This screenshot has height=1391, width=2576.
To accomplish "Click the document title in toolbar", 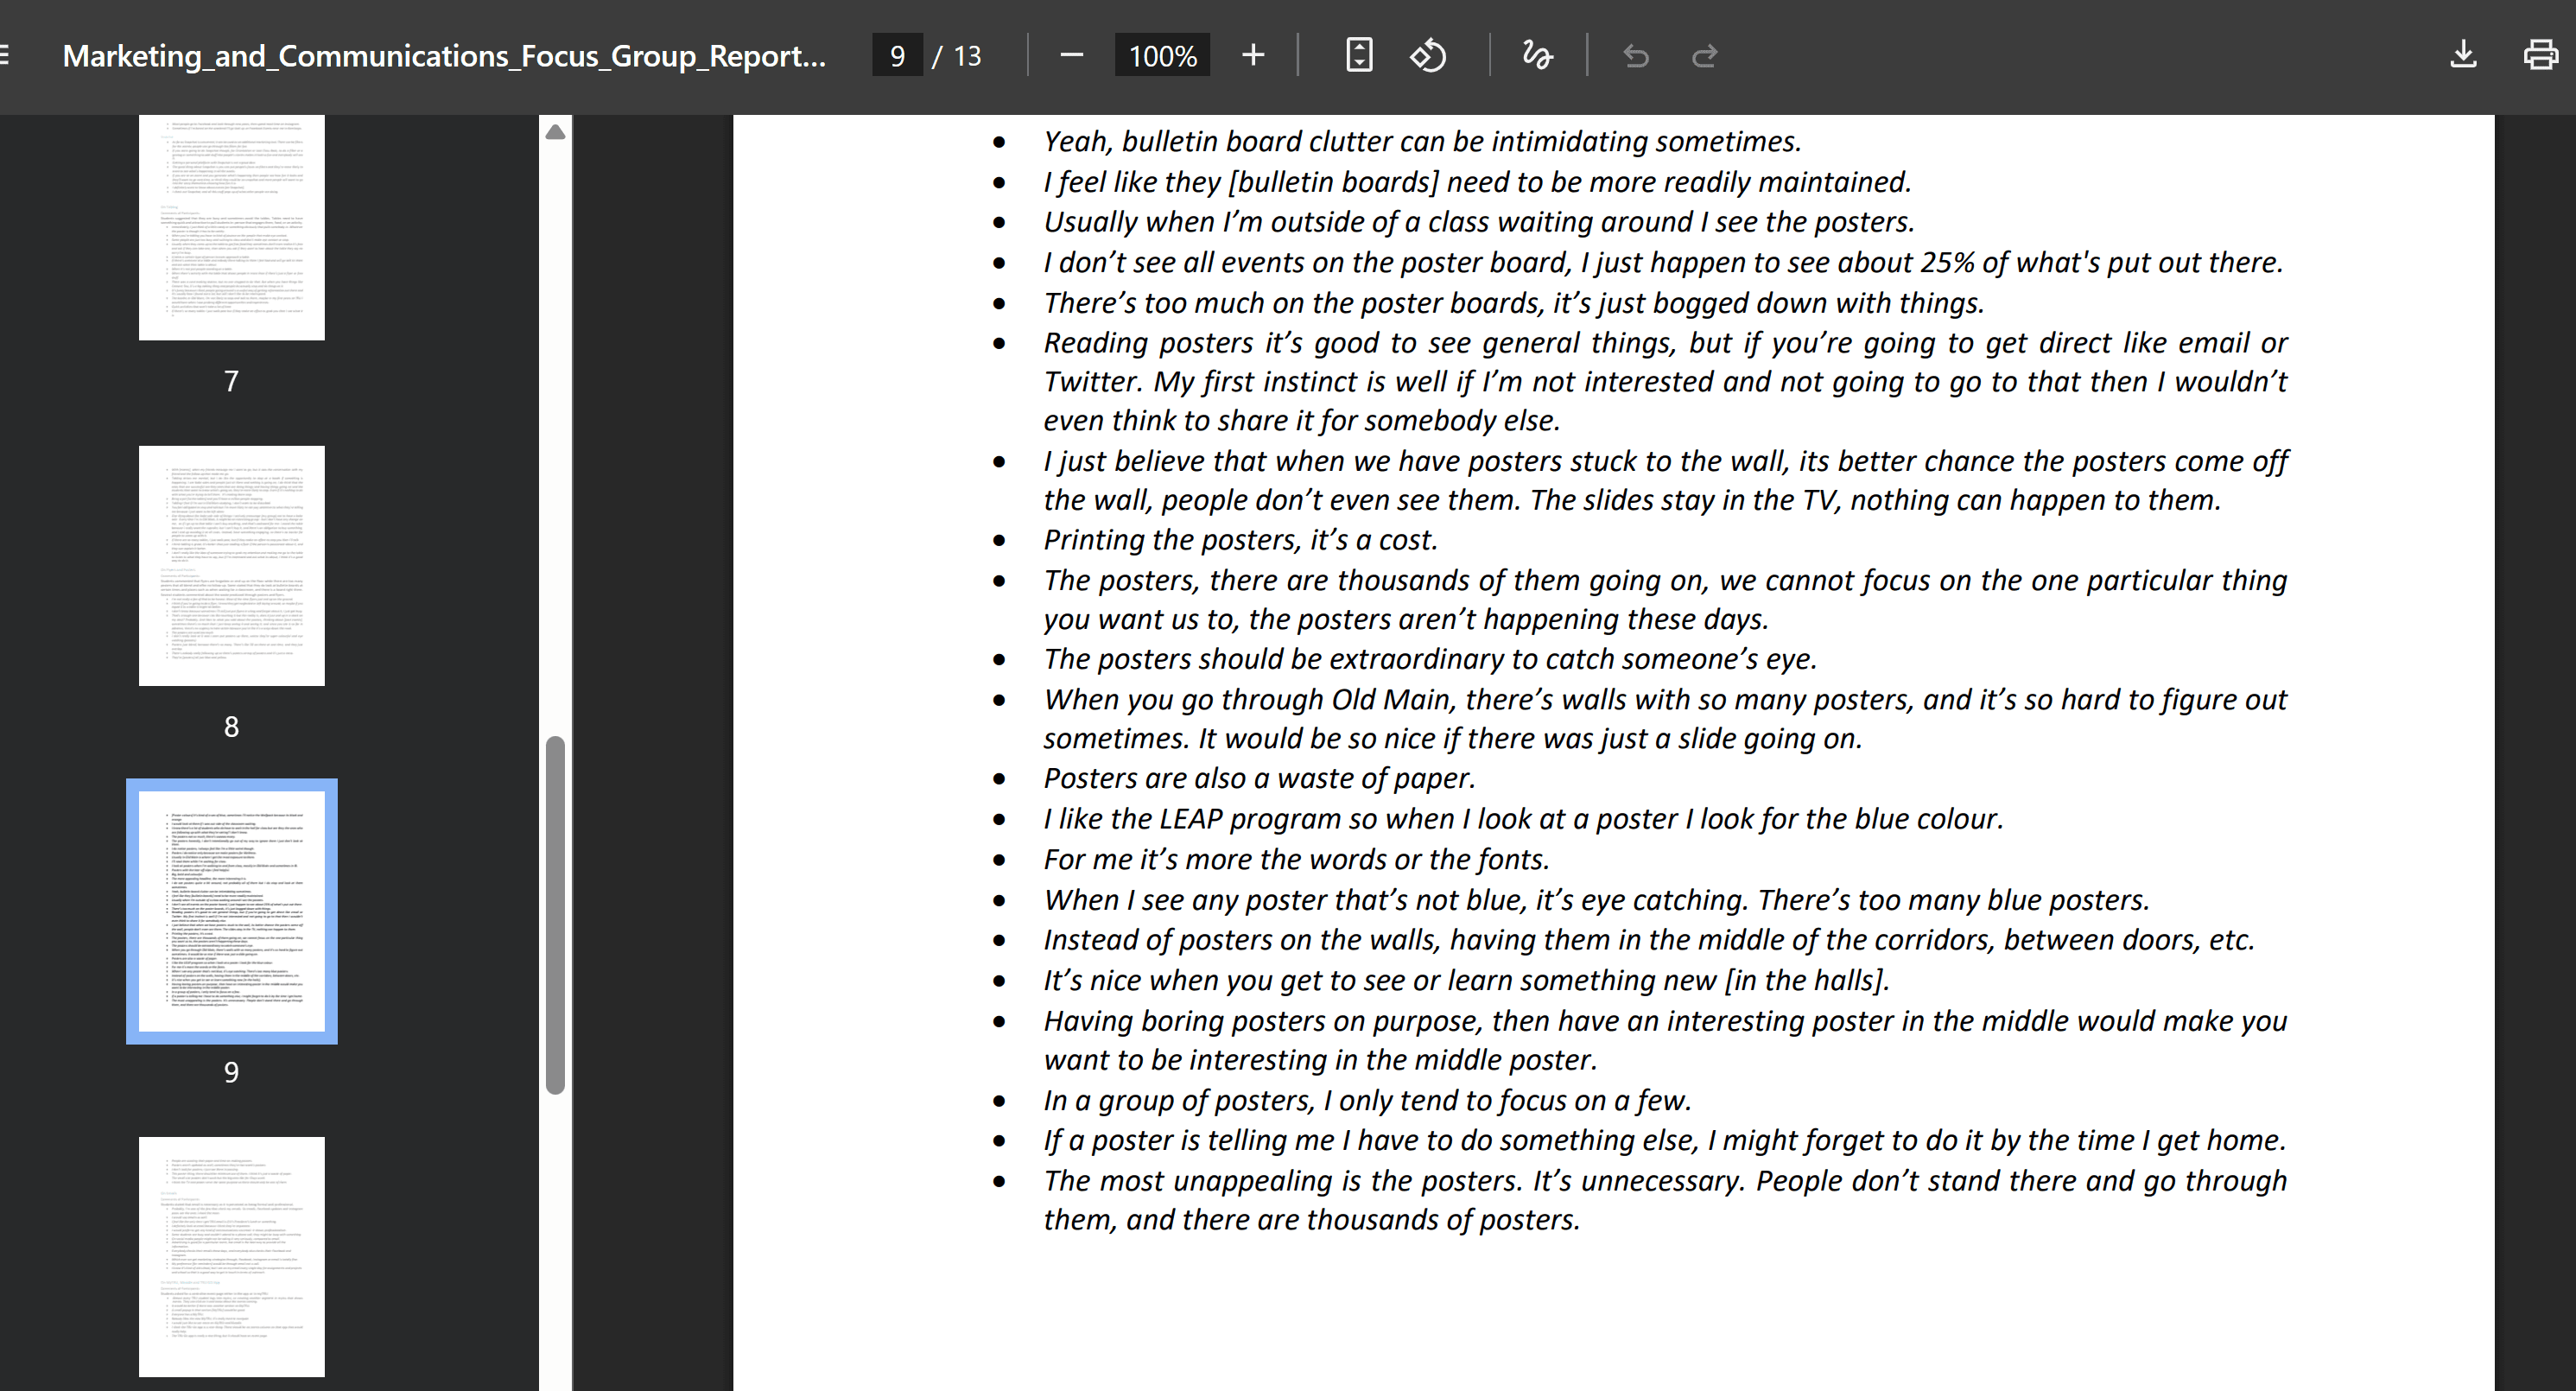I will [444, 55].
